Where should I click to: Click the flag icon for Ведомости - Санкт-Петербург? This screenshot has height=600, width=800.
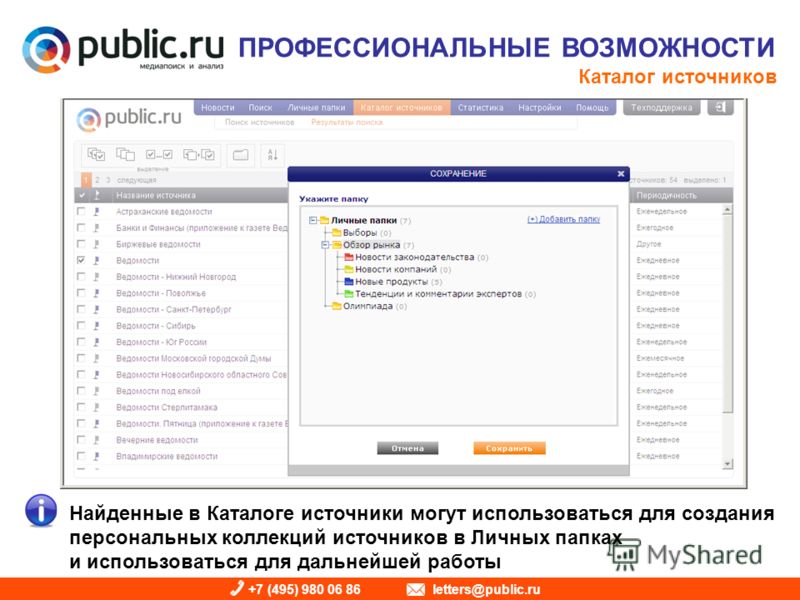click(x=96, y=309)
